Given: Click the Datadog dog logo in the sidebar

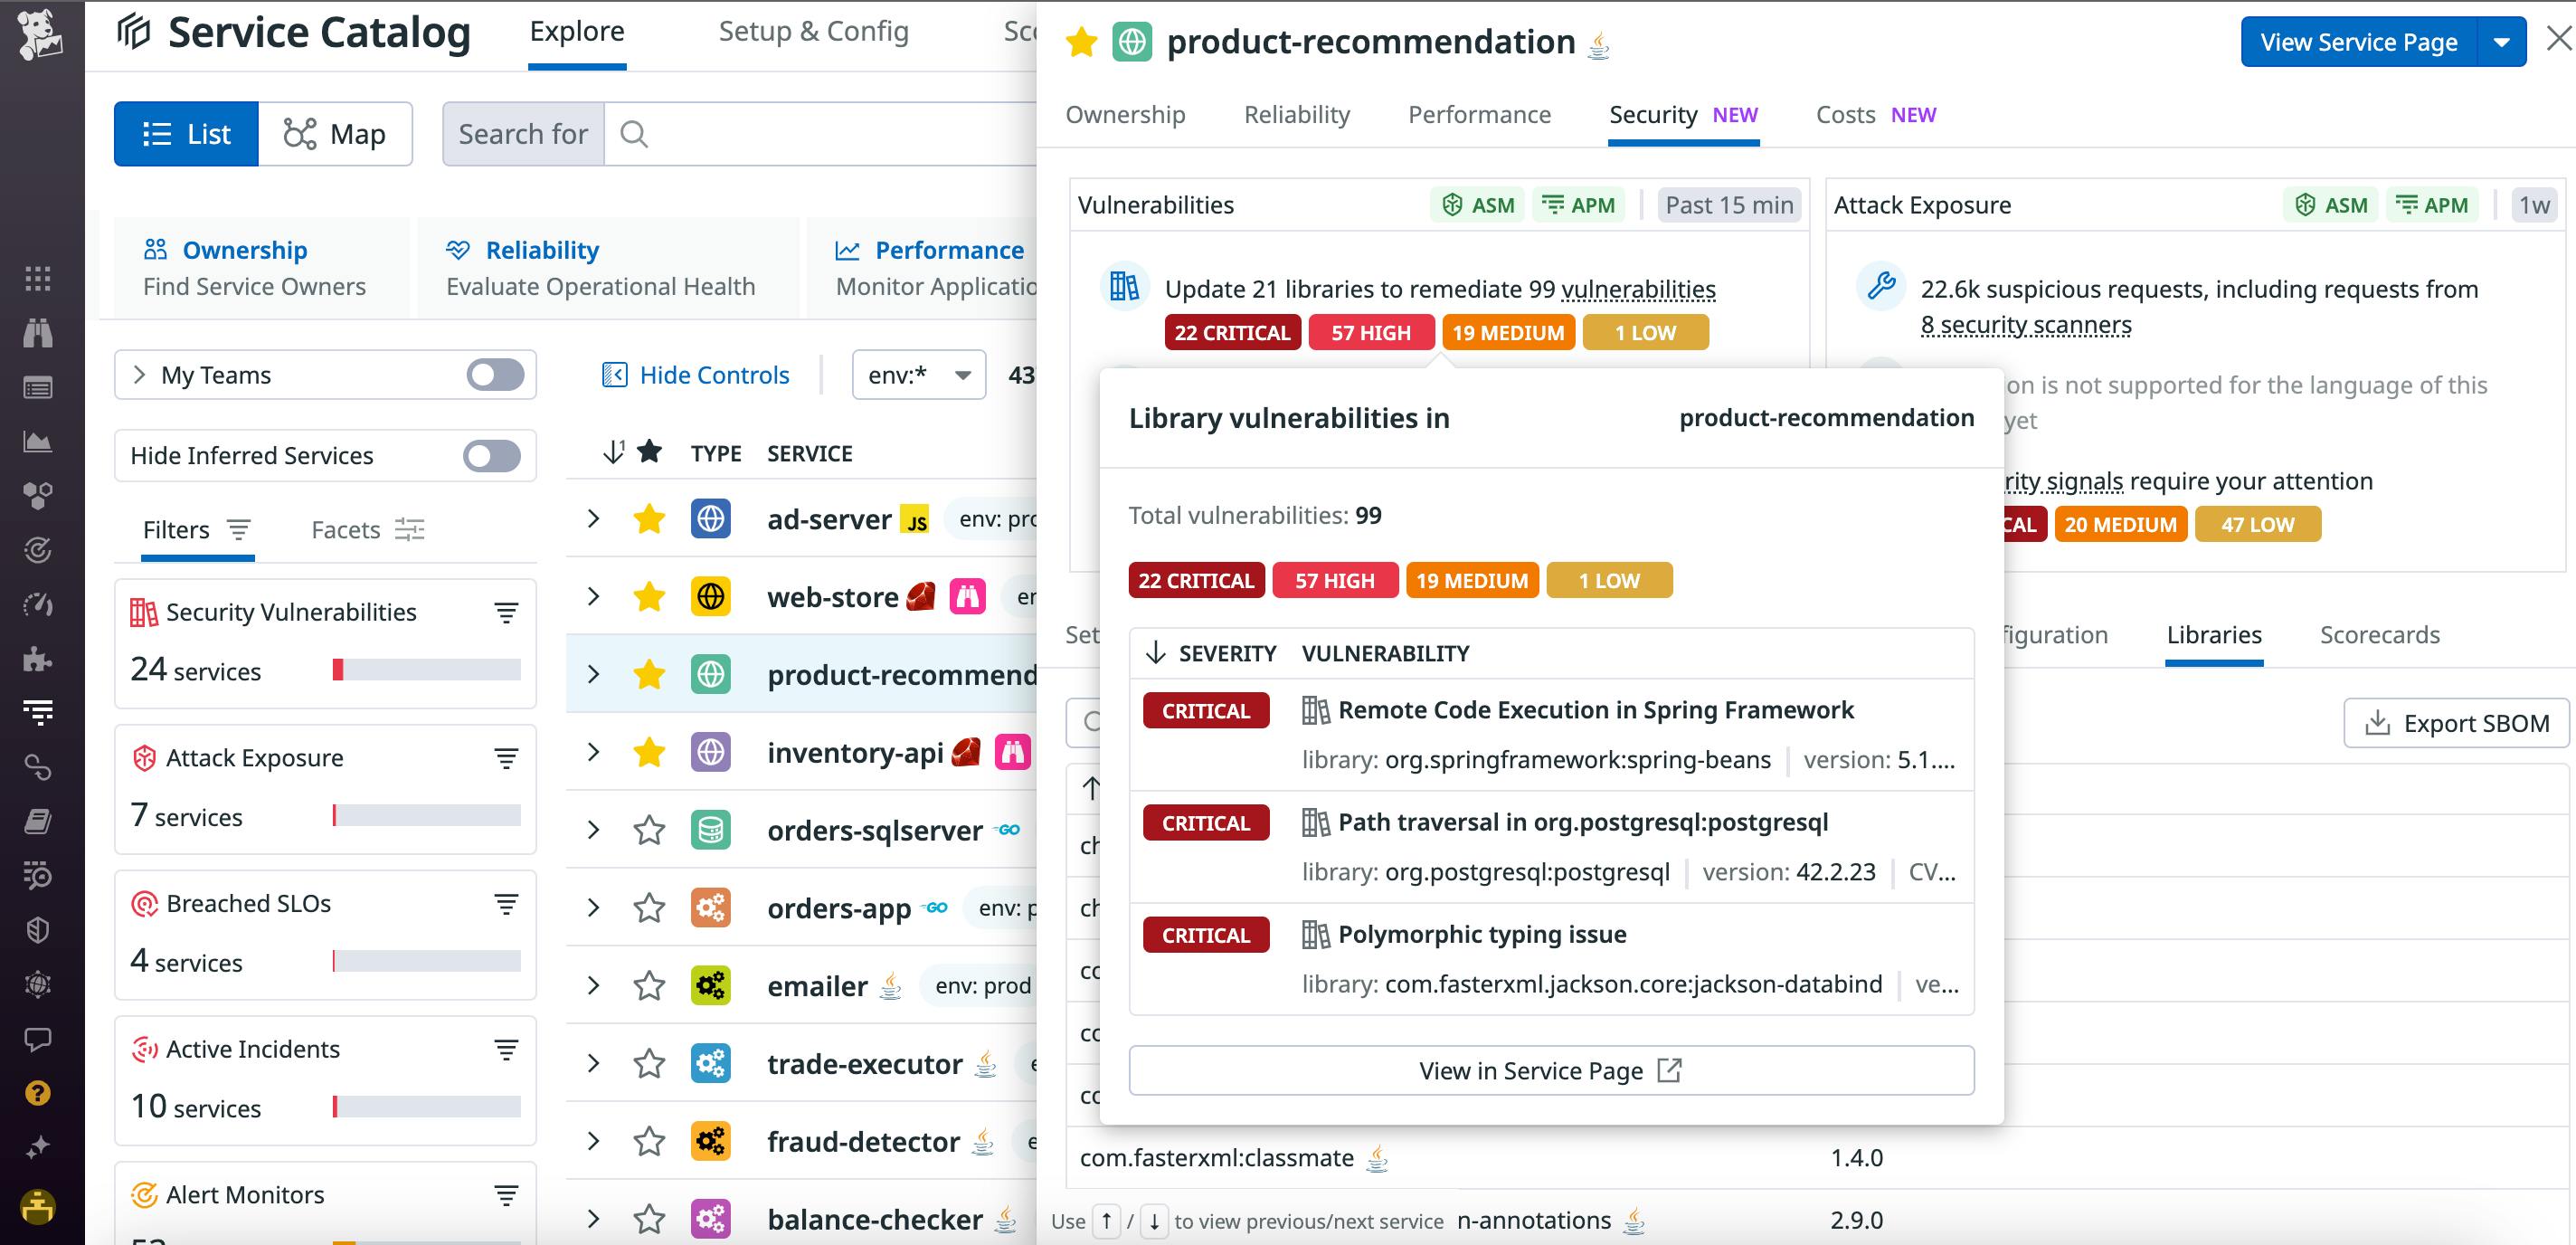Looking at the screenshot, I should tap(40, 34).
